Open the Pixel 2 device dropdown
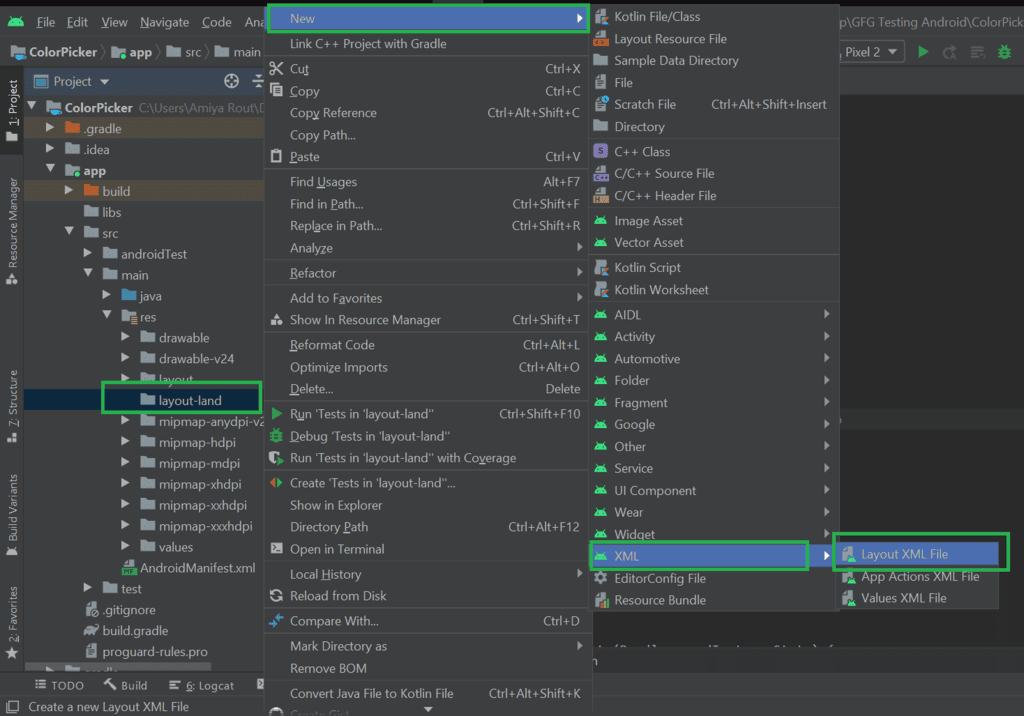This screenshot has width=1024, height=716. [x=871, y=52]
